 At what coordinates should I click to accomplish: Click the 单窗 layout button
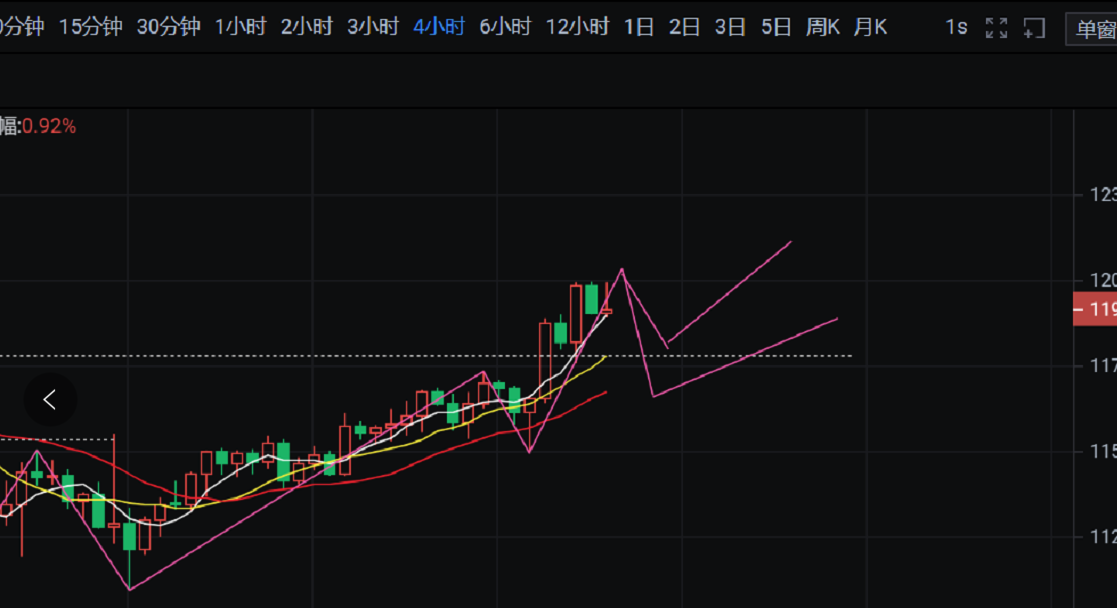(x=1092, y=29)
